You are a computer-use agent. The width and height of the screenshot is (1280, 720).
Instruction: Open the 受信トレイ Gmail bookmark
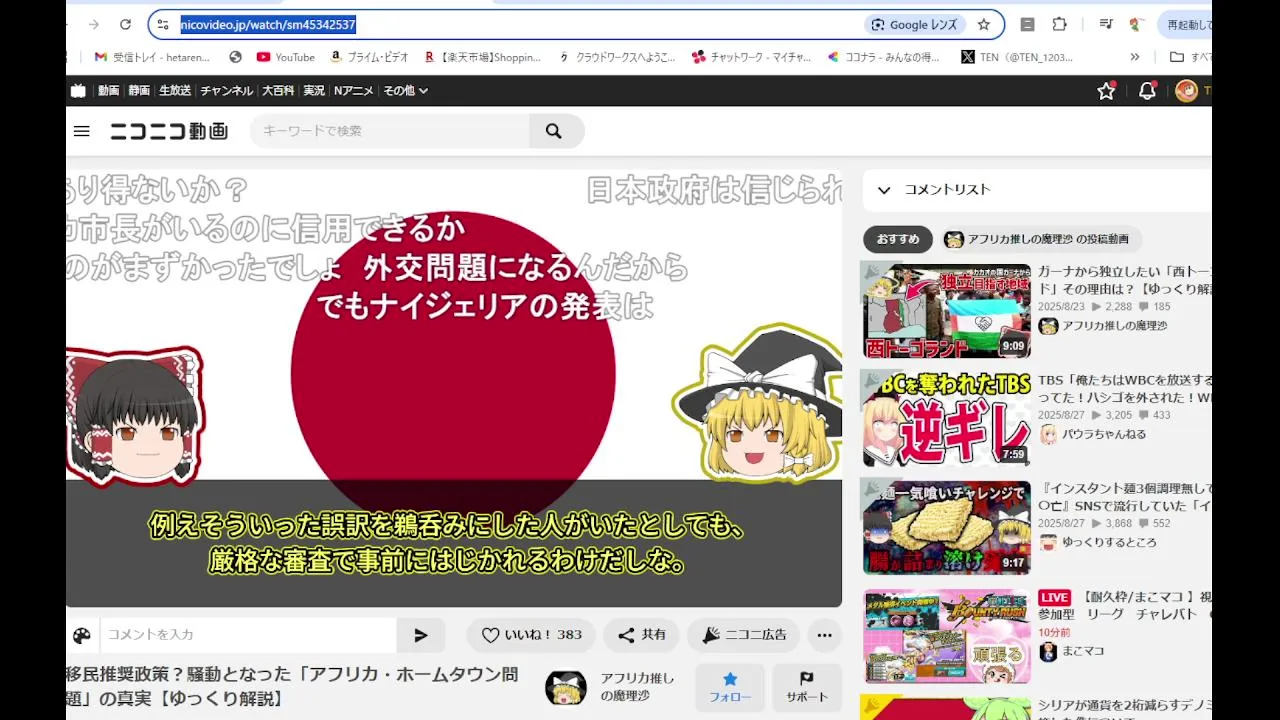153,57
